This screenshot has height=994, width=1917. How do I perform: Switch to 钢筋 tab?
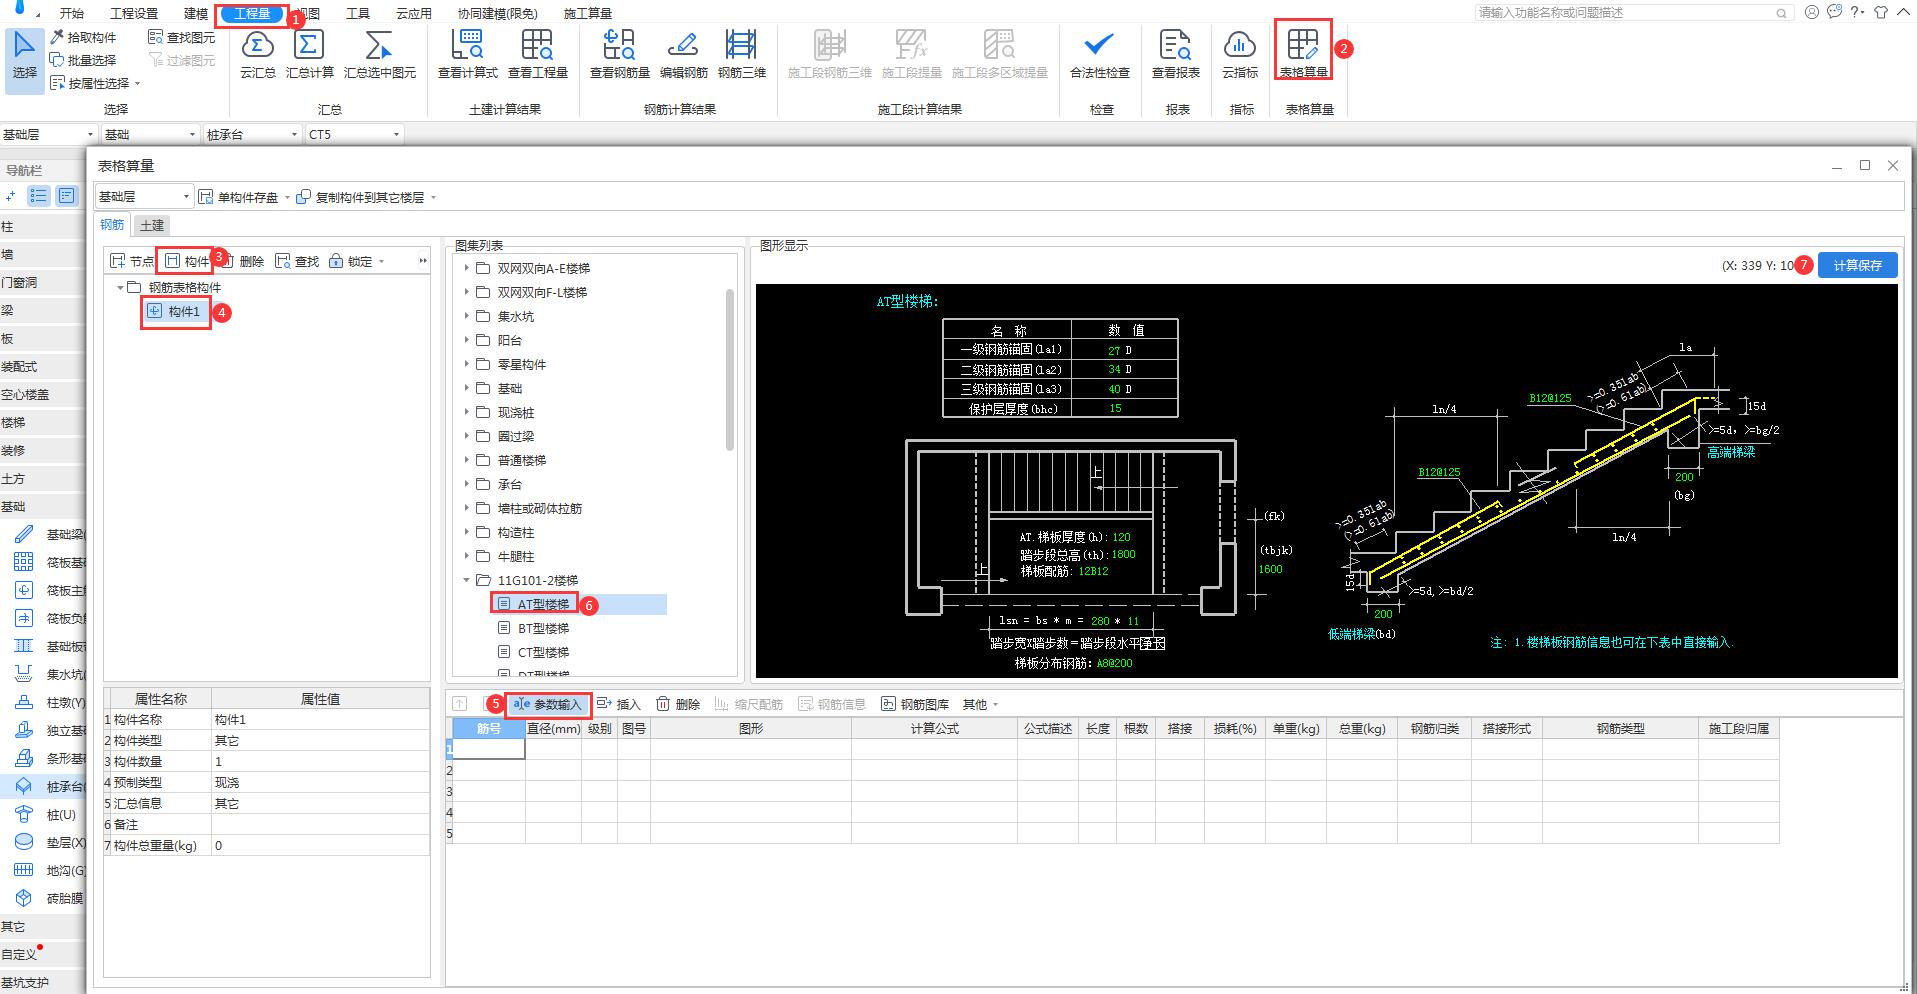tap(112, 225)
